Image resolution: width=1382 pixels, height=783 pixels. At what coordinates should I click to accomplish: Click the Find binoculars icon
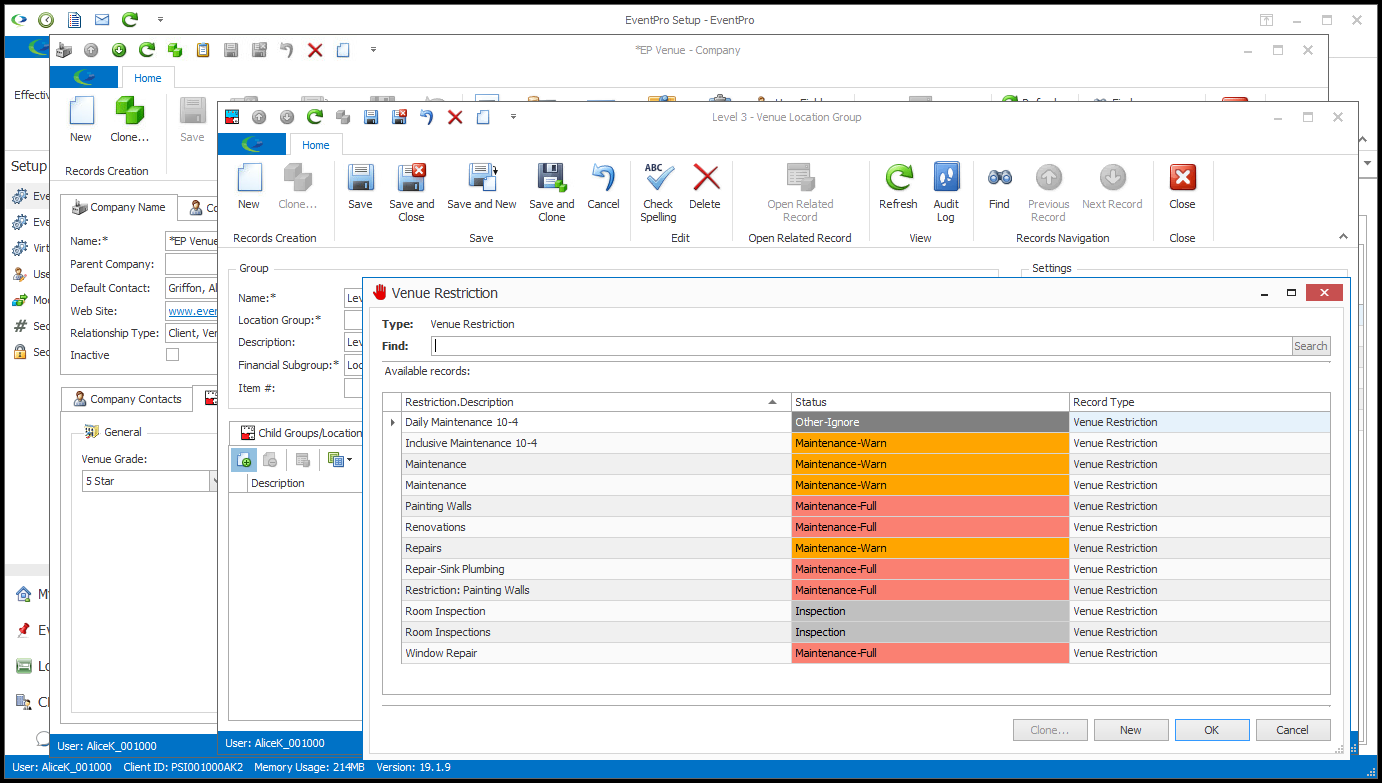pyautogui.click(x=999, y=178)
